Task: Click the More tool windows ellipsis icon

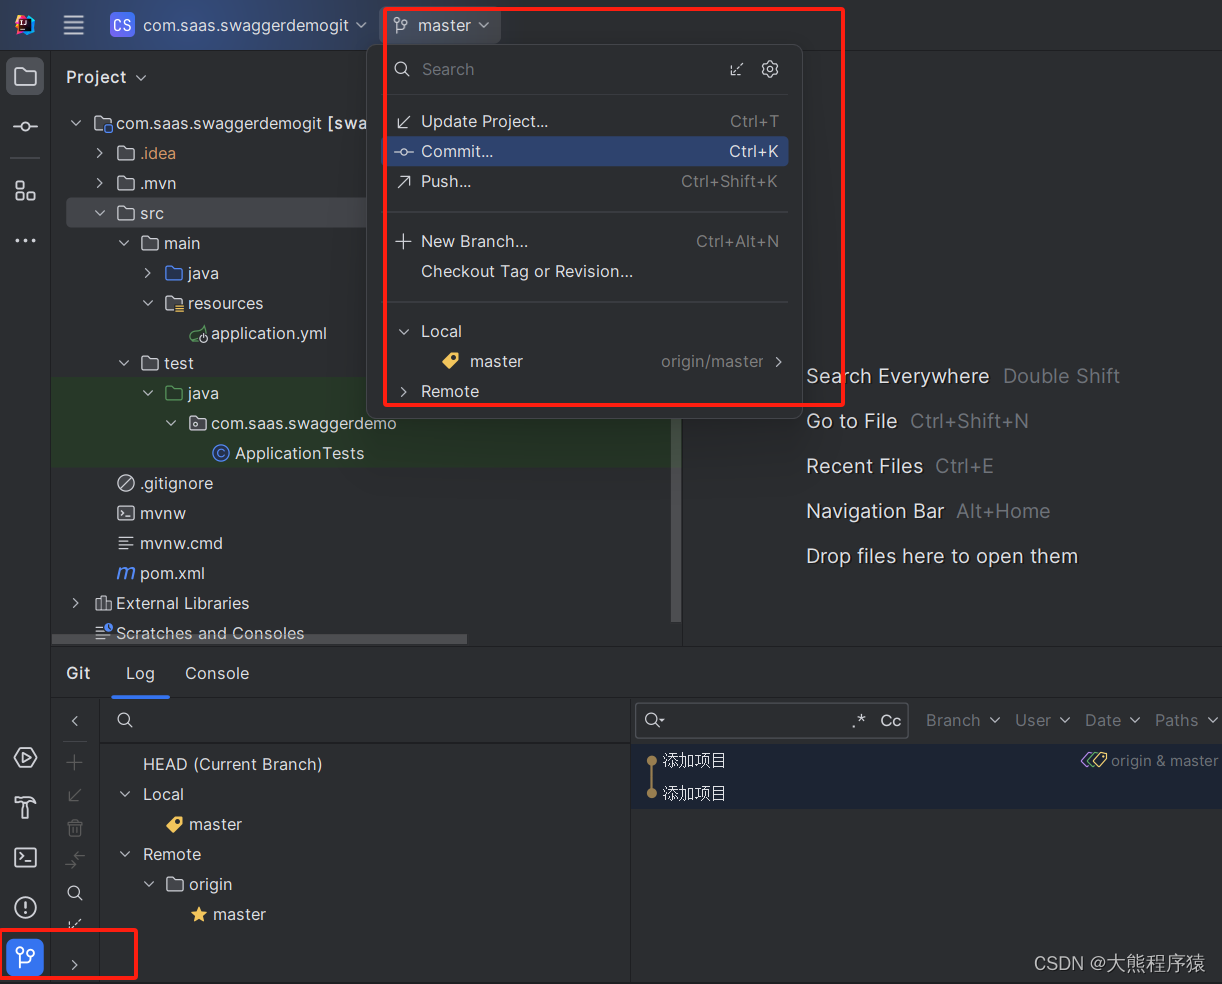Action: click(25, 240)
